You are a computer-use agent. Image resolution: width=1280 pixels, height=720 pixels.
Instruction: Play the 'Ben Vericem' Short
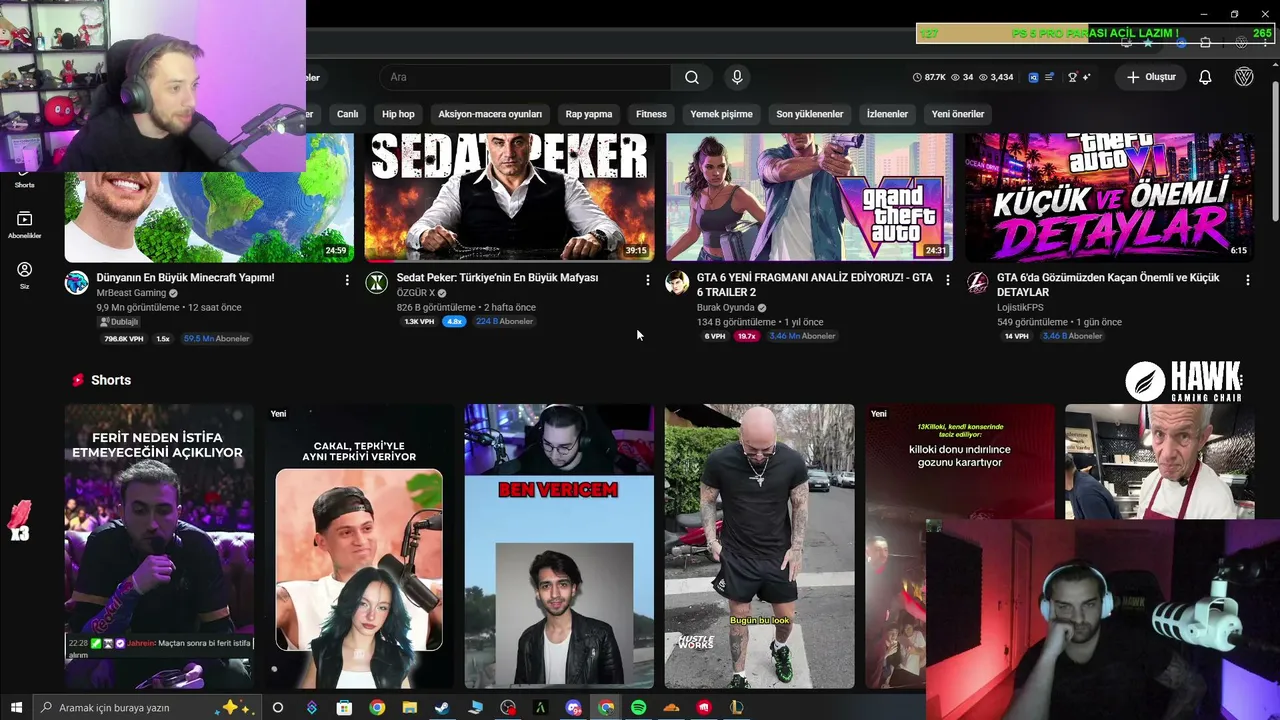(x=559, y=546)
